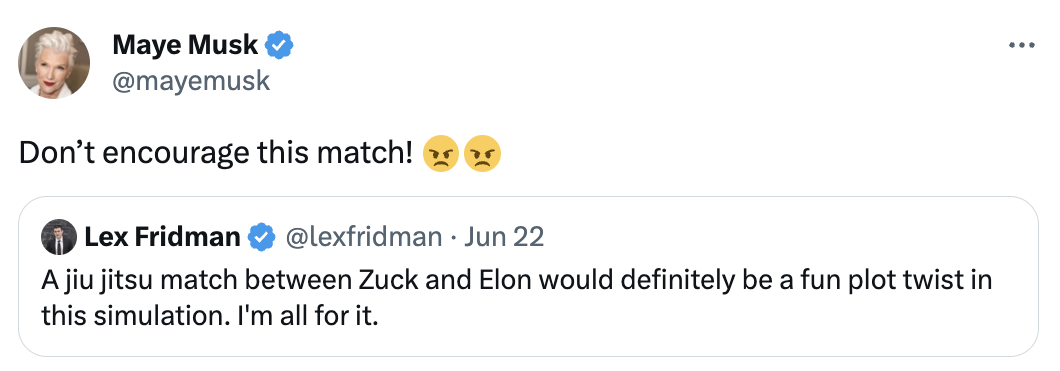Click the Maye Musk display name

(x=185, y=45)
